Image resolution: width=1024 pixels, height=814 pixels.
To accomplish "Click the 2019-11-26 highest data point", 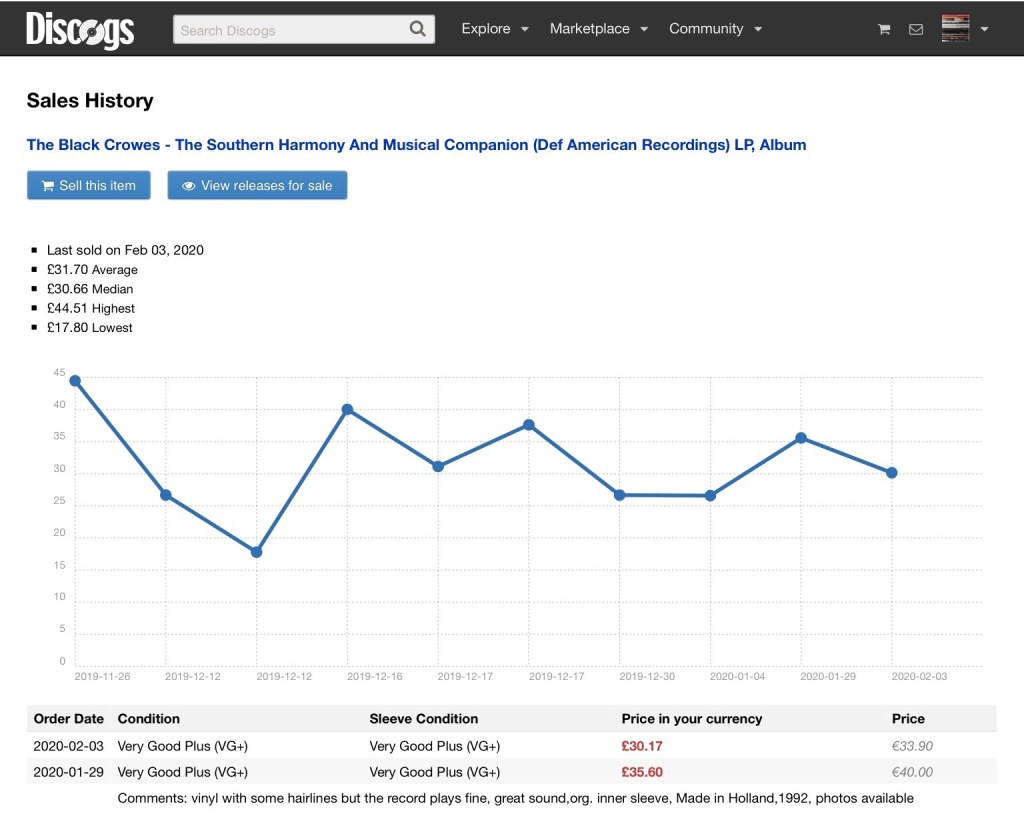I will [75, 381].
